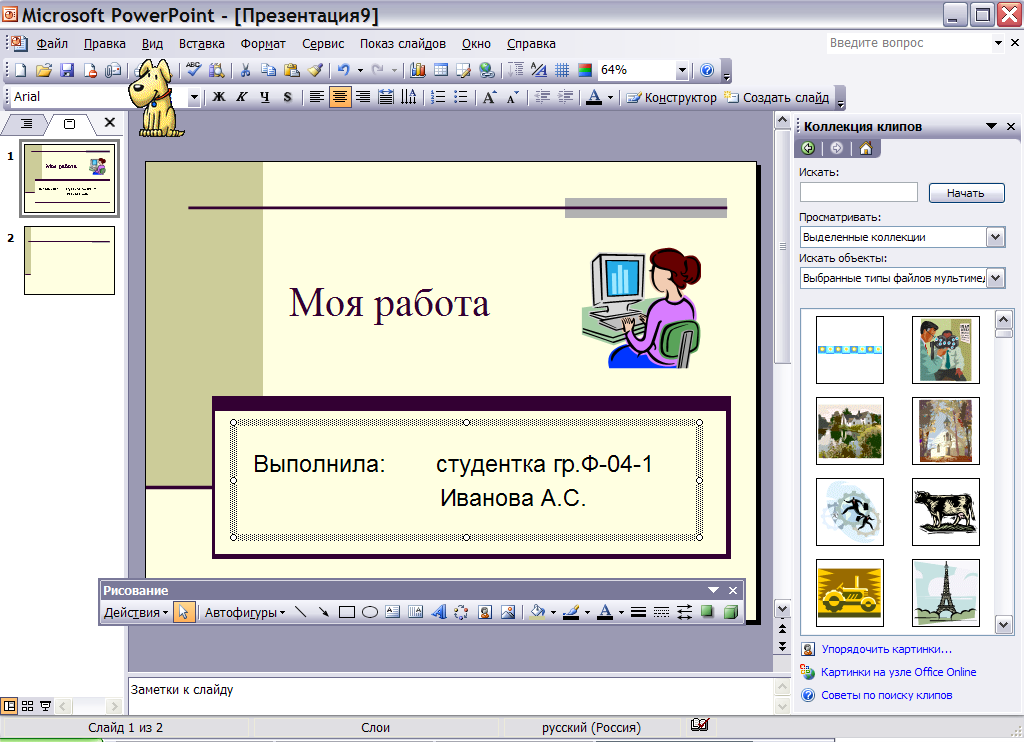Open the Сервис menu
Screen dimensions: 1024x742
point(323,44)
